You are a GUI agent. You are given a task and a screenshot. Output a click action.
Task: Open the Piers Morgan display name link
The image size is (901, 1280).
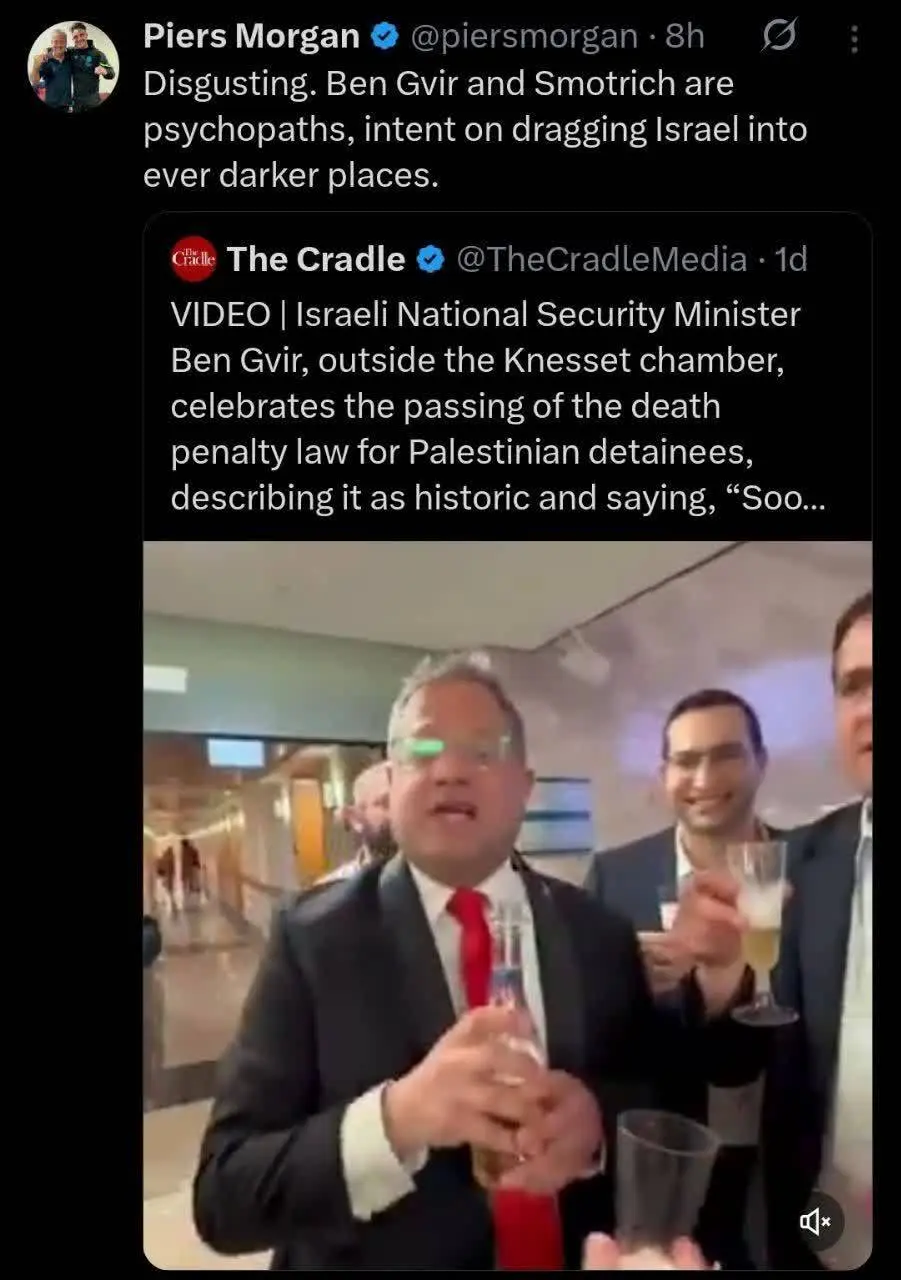click(x=252, y=37)
